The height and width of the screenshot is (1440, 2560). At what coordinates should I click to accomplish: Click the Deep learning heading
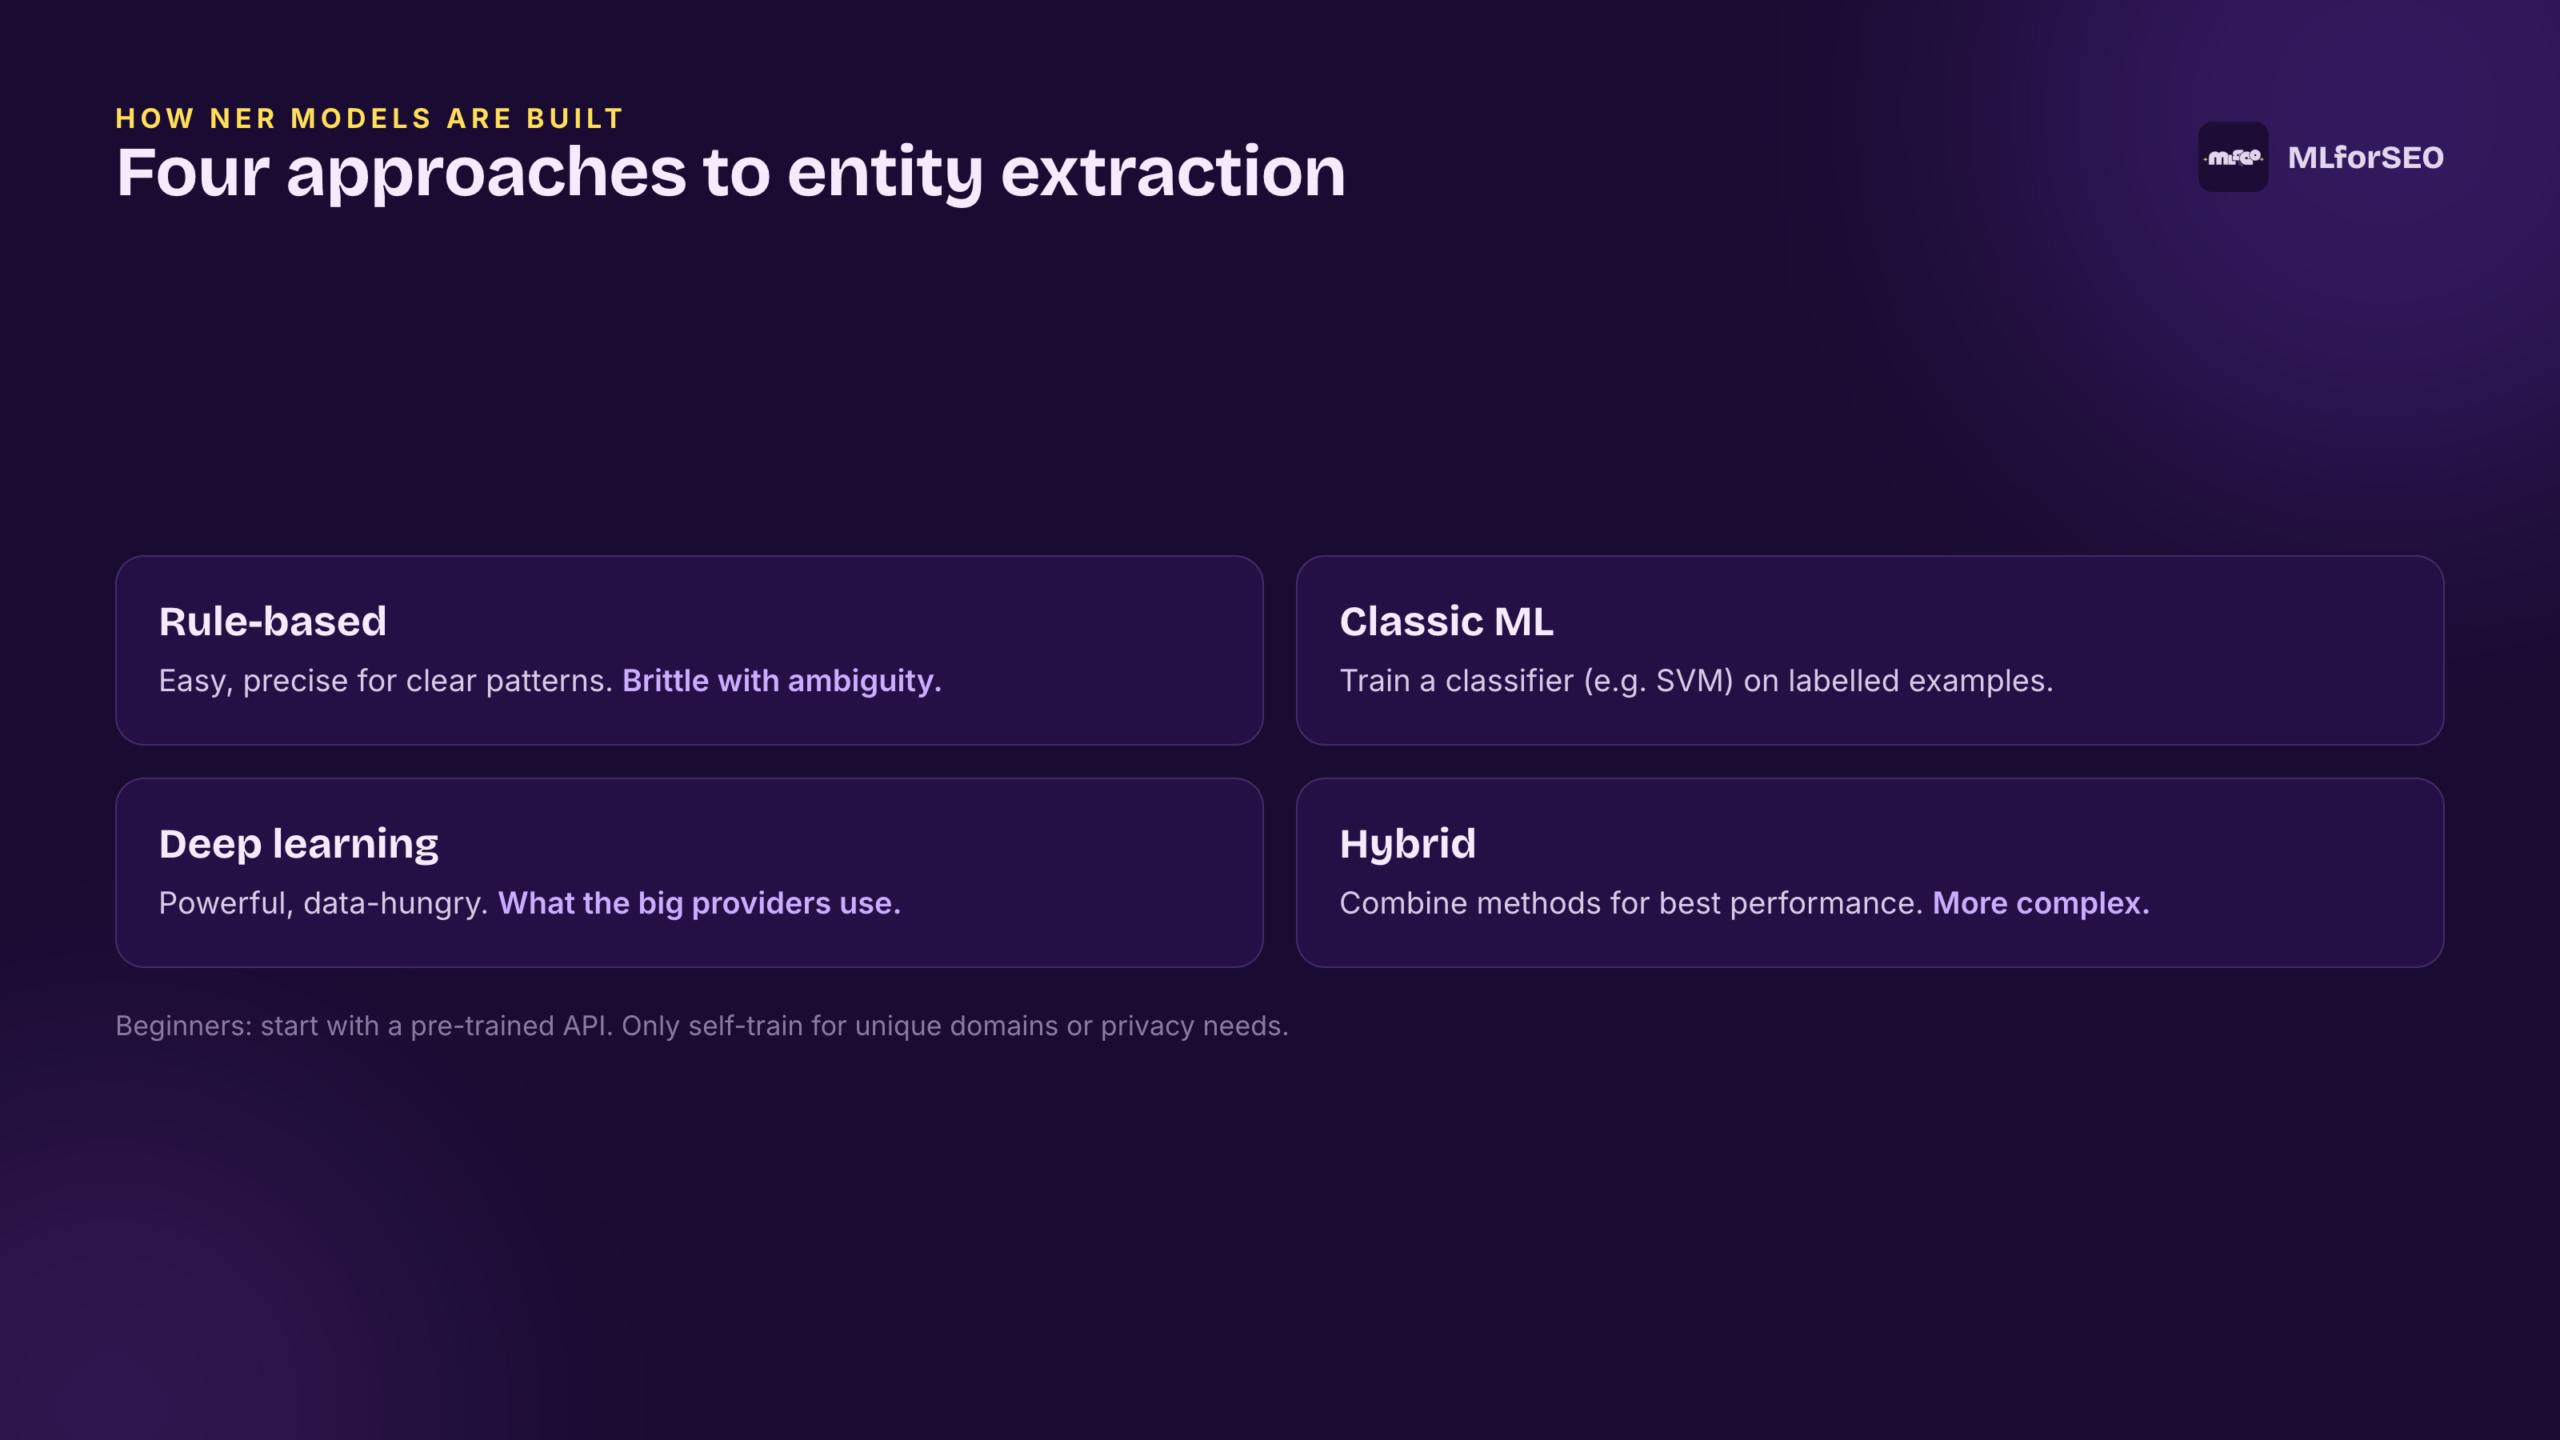point(298,844)
